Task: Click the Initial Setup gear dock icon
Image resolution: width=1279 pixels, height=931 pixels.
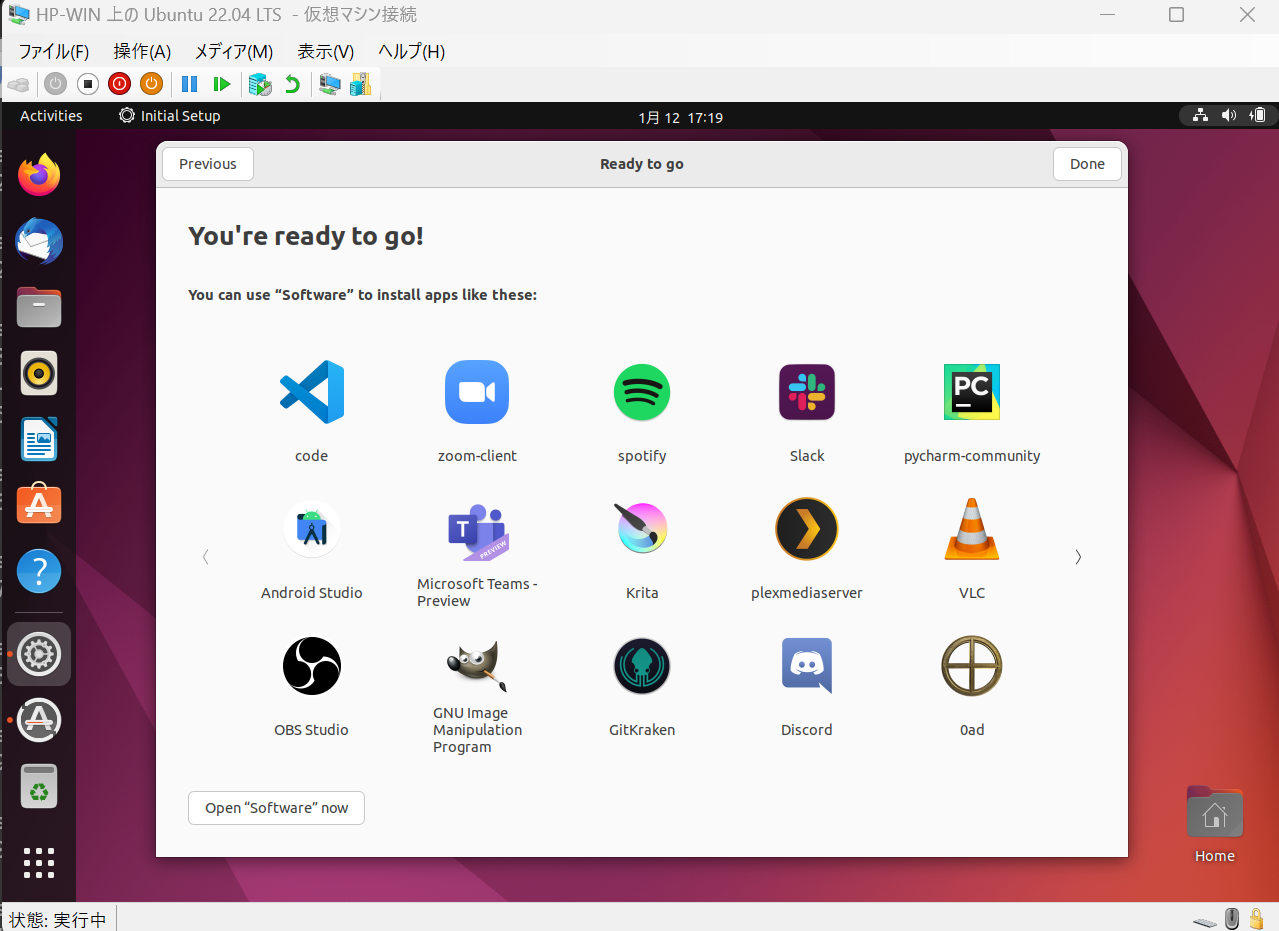Action: tap(39, 654)
